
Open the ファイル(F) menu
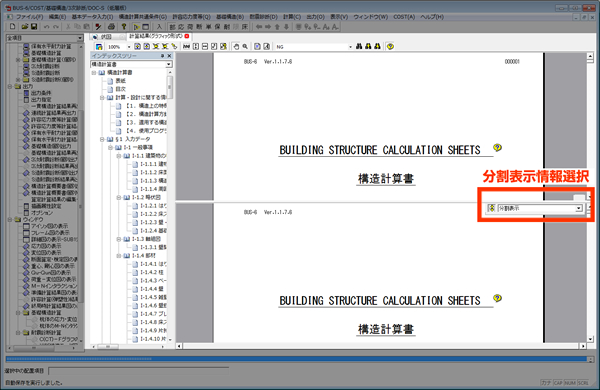pyautogui.click(x=29, y=17)
